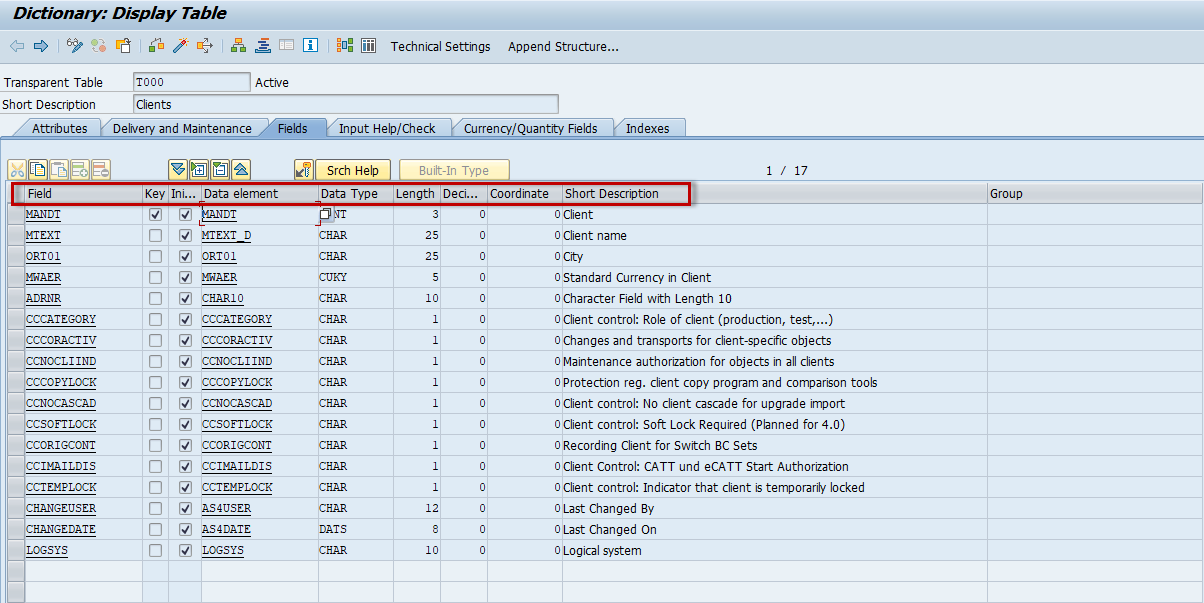
Task: Click the double-down chevron to page down
Action: click(179, 169)
